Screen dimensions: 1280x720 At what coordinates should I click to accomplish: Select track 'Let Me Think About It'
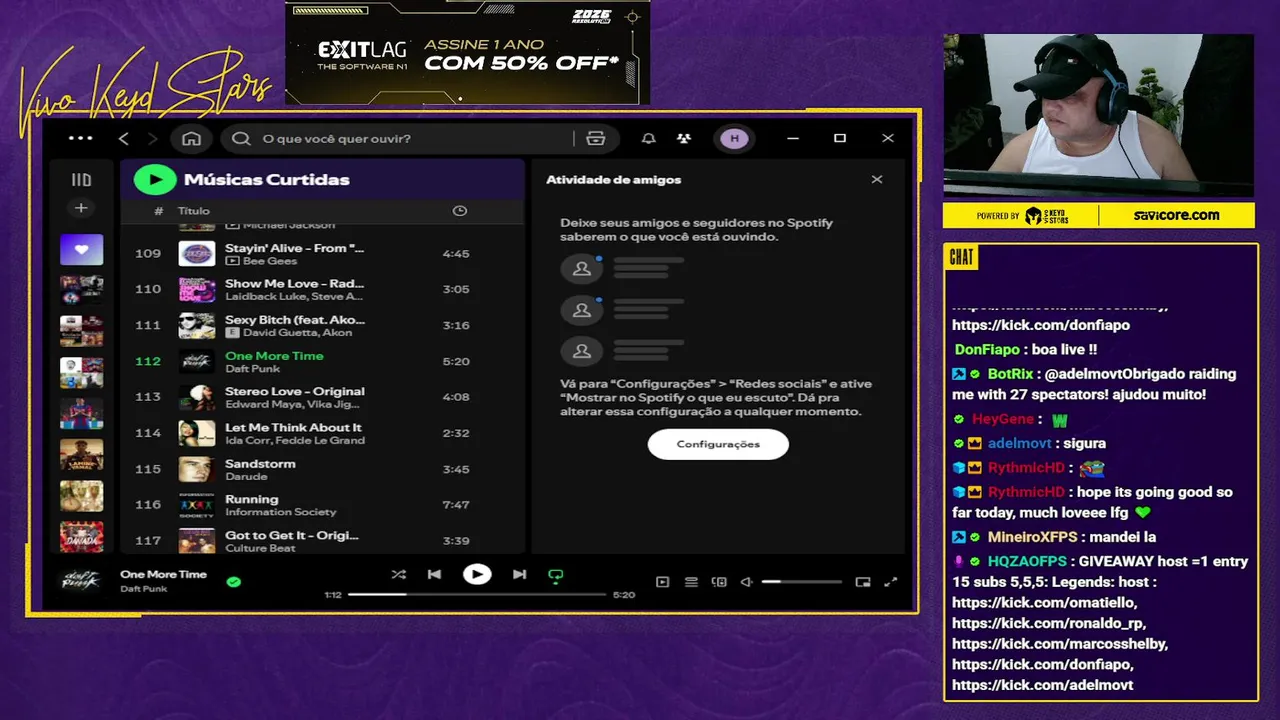coord(322,433)
